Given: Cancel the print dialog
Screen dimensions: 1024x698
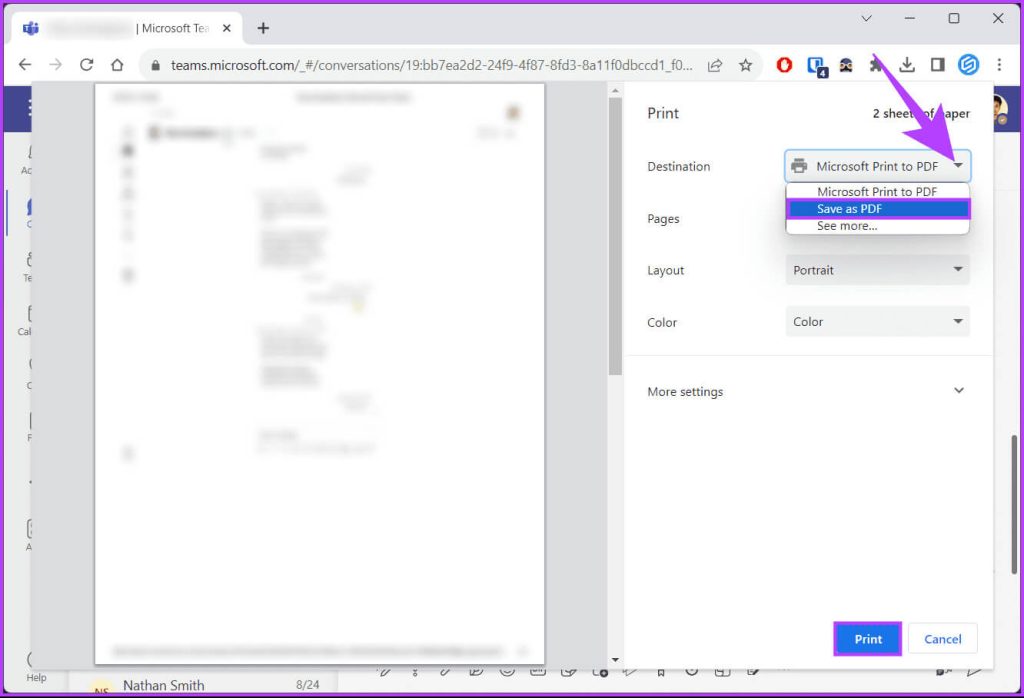Looking at the screenshot, I should coord(942,639).
